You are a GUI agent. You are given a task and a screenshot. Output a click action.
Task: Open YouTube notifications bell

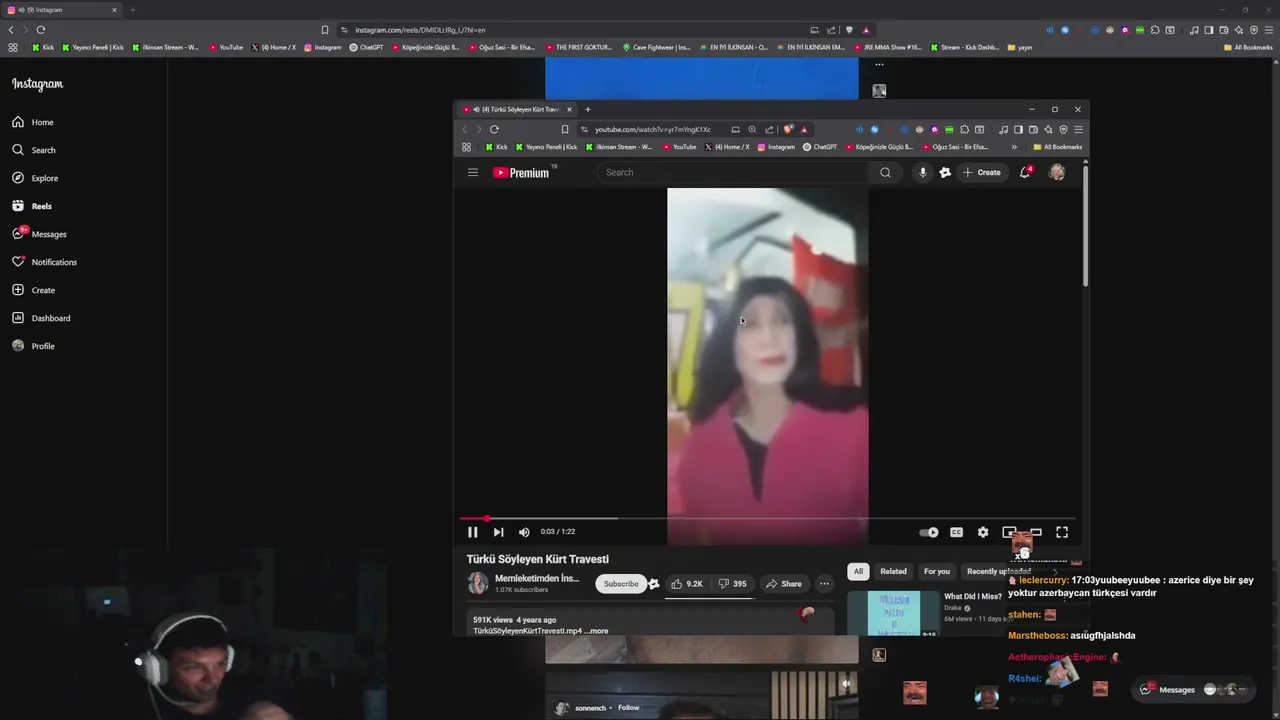click(1025, 172)
